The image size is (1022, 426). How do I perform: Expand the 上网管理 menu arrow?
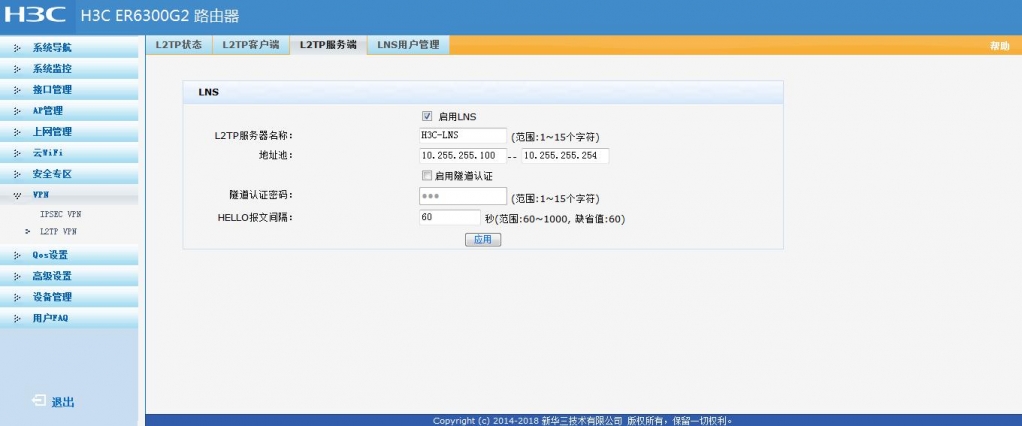tap(17, 132)
